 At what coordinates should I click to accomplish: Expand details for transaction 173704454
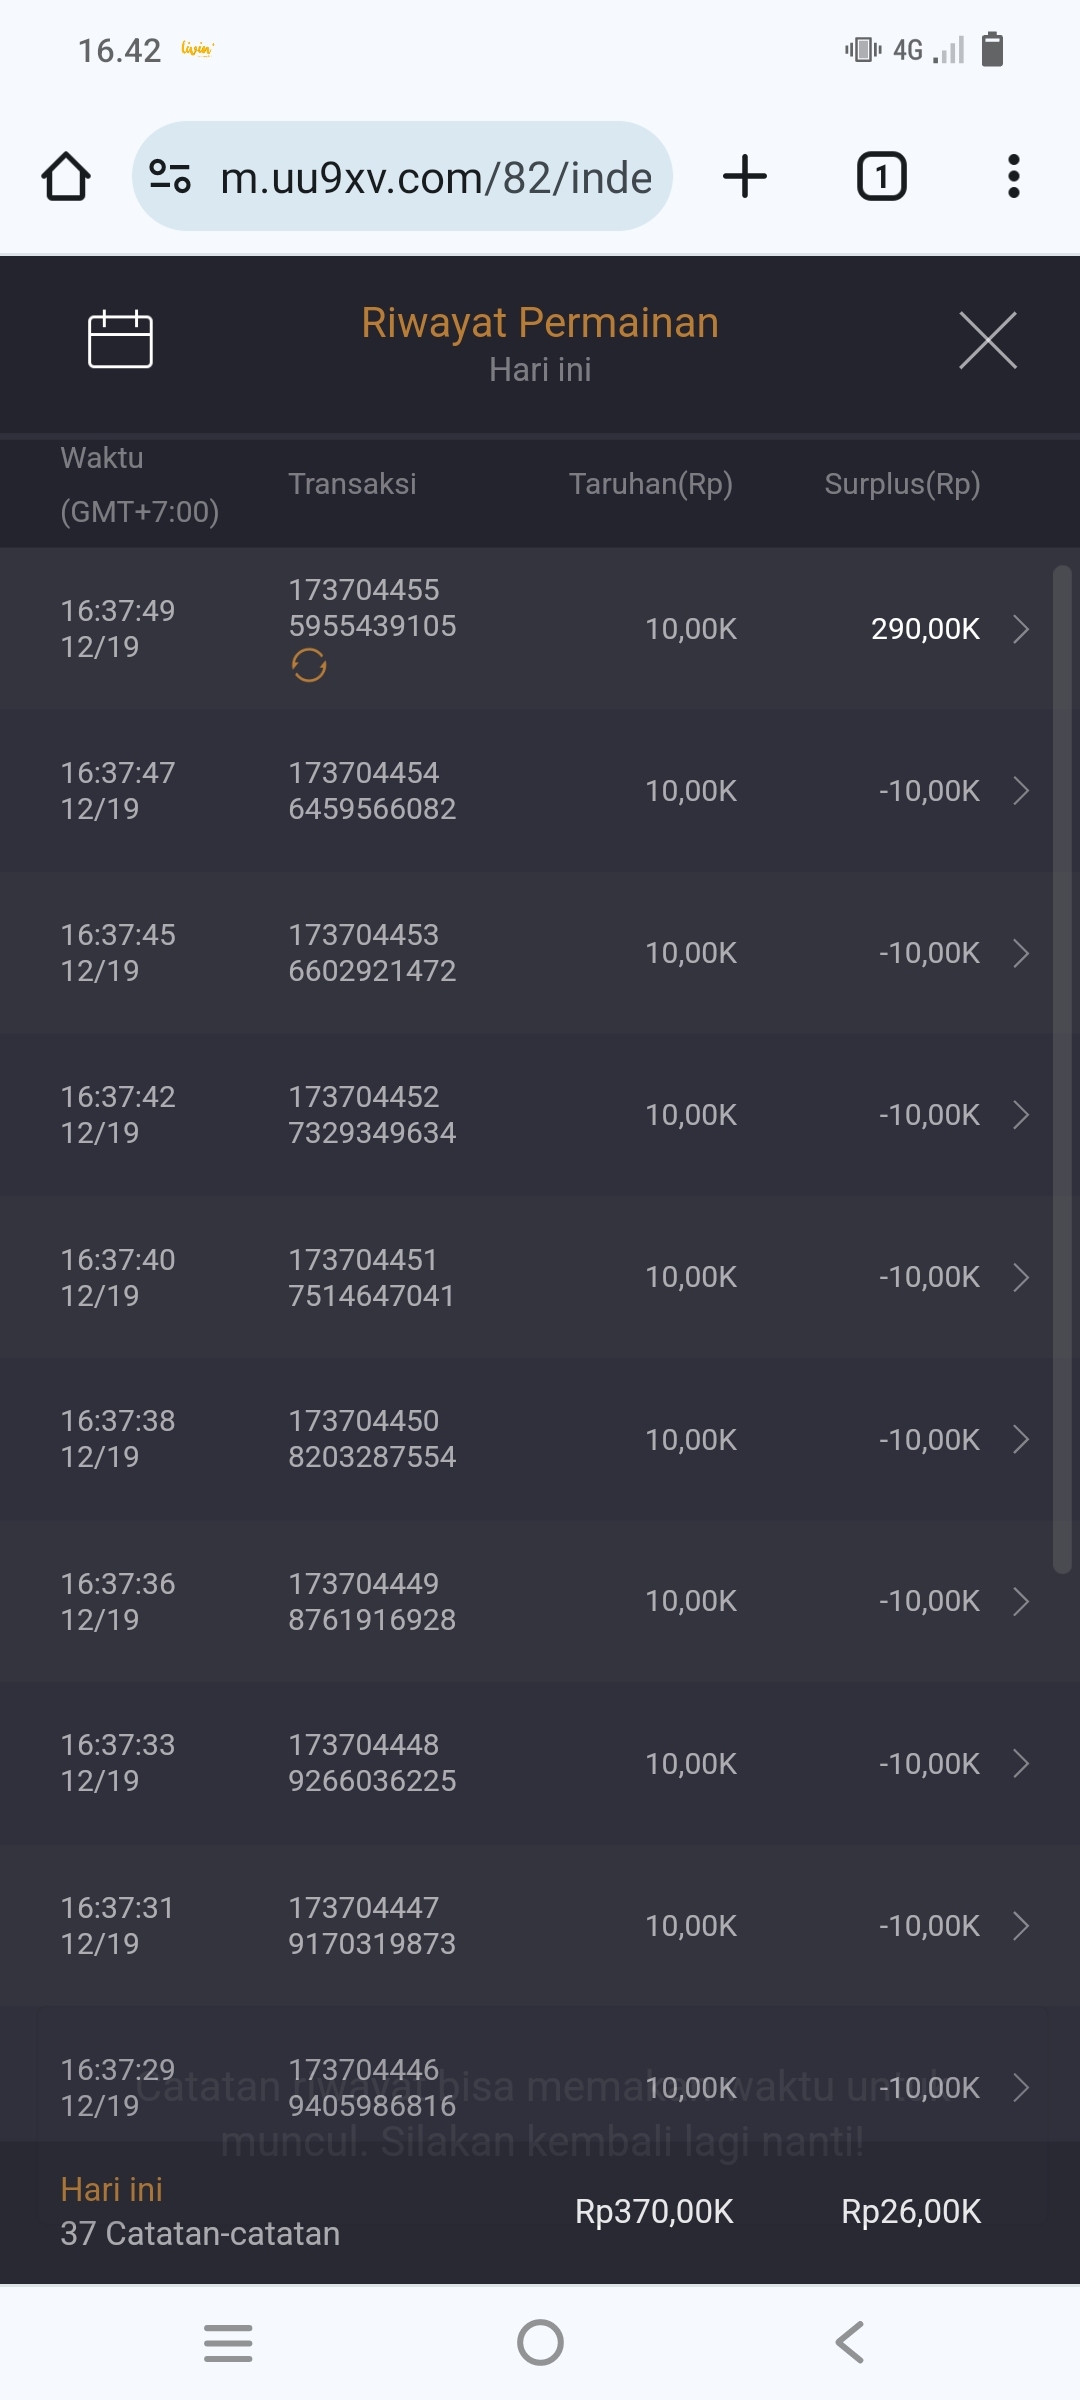[x=1020, y=791]
